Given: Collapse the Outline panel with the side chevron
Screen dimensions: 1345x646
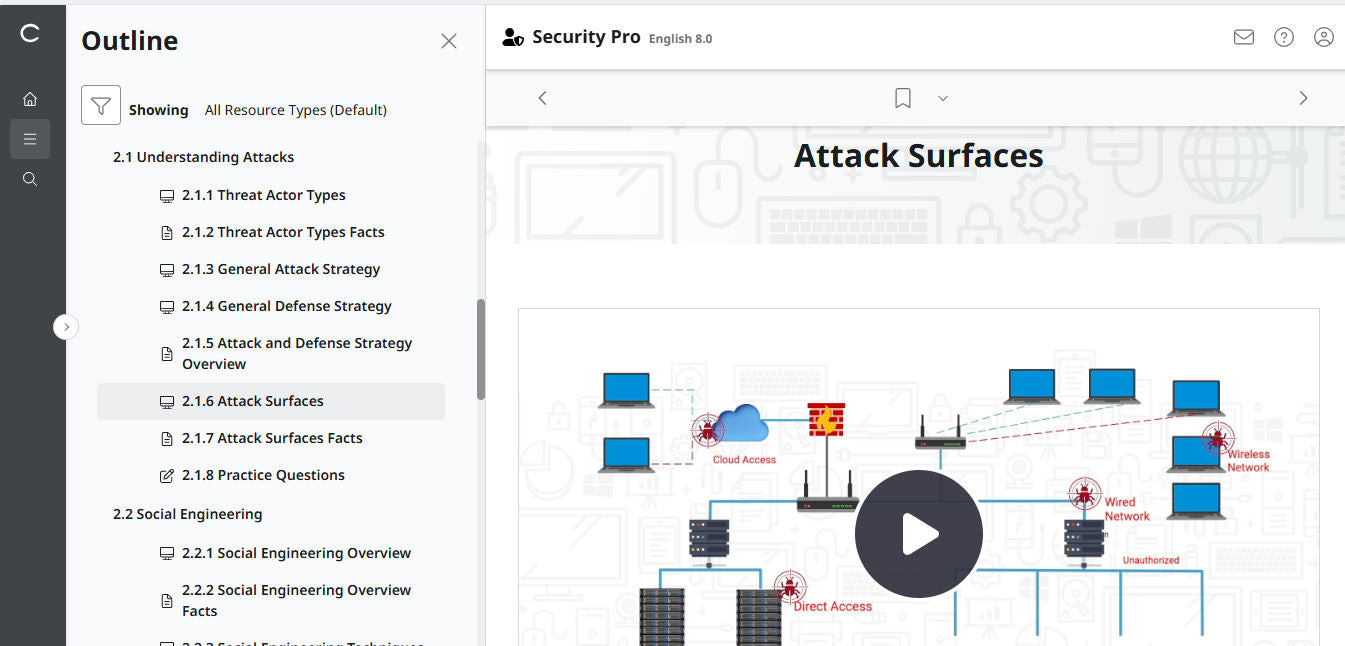Looking at the screenshot, I should click(66, 327).
